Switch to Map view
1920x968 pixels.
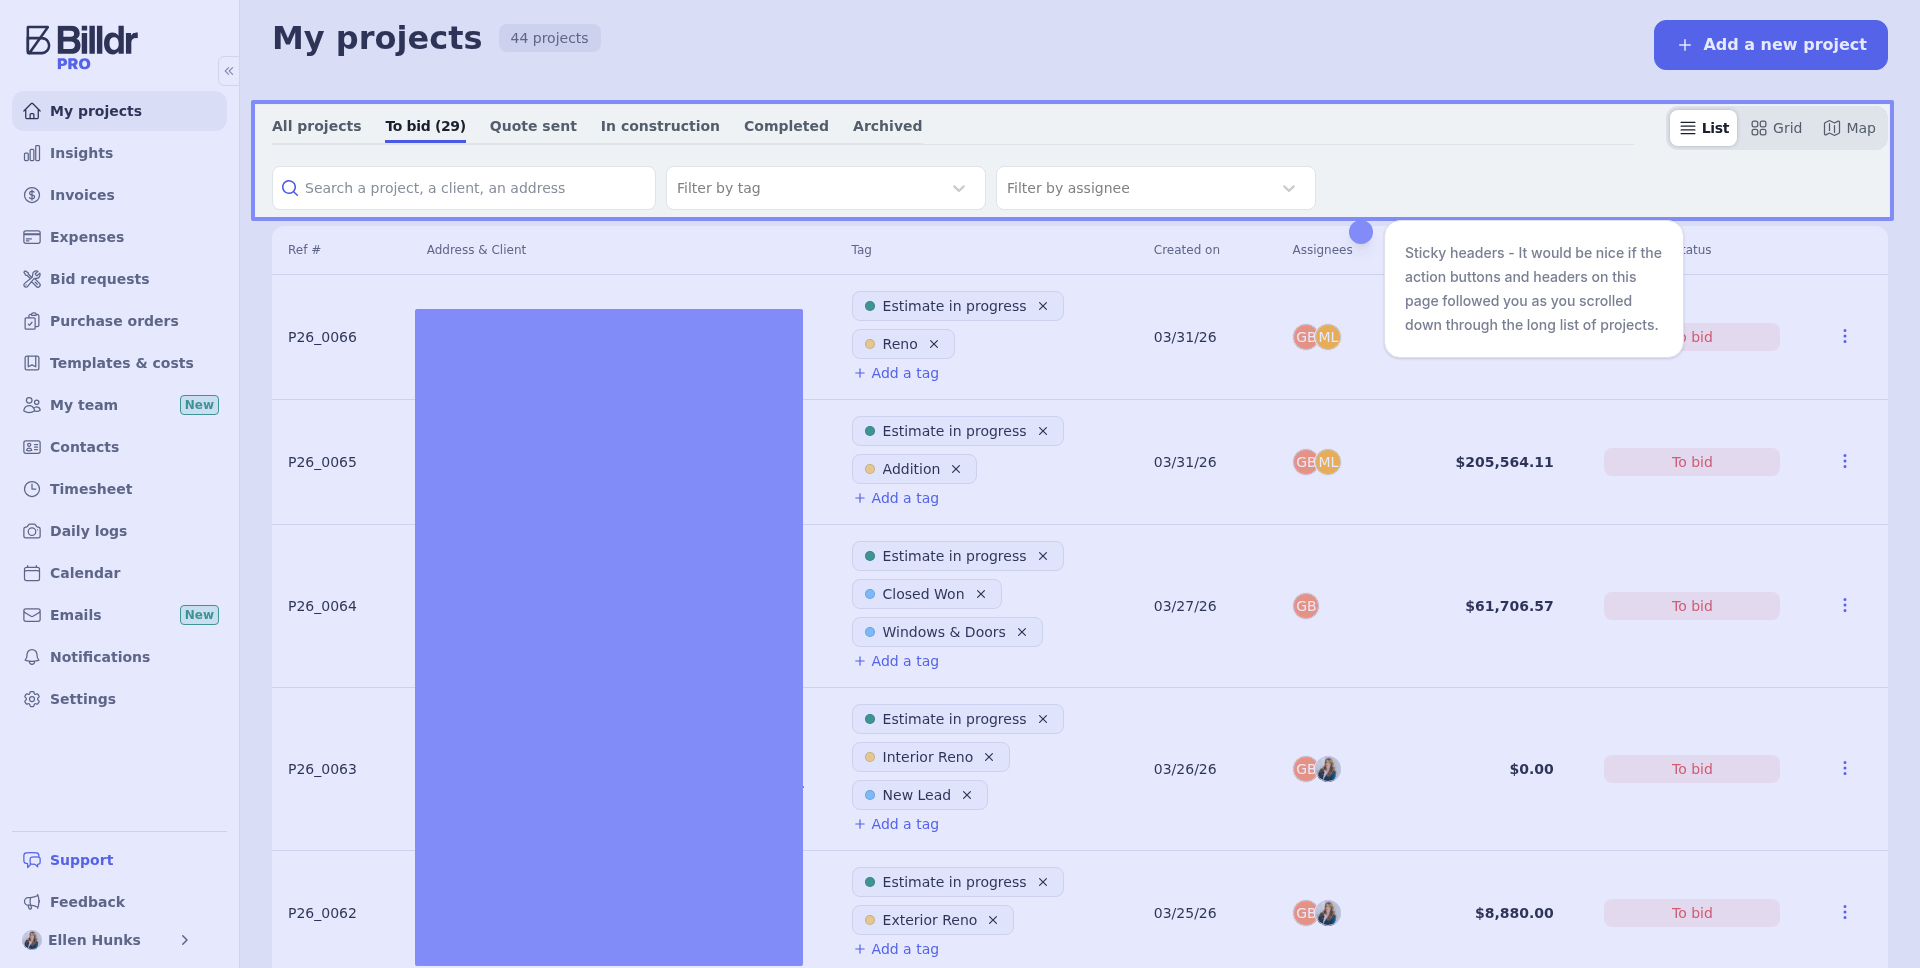coord(1849,128)
